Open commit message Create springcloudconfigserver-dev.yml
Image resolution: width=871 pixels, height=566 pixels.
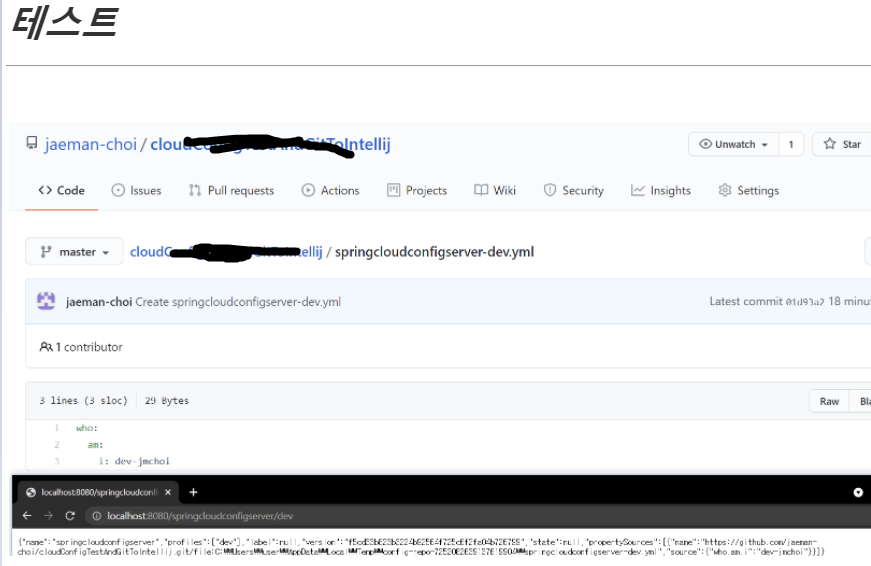pyautogui.click(x=238, y=302)
